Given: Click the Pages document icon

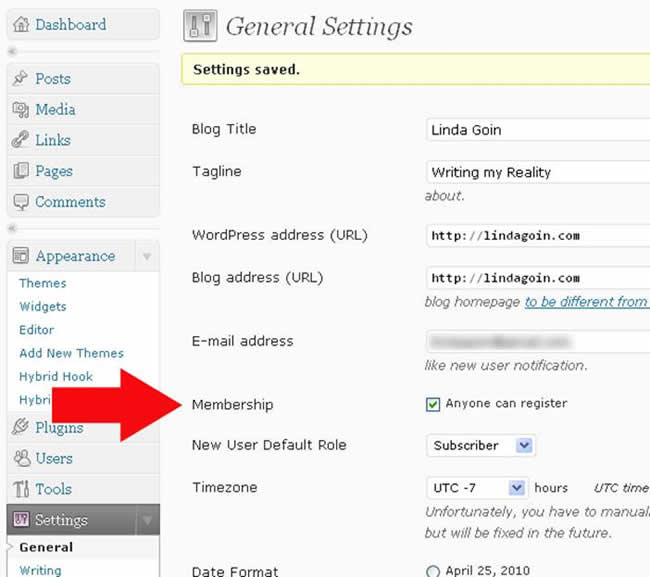Looking at the screenshot, I should tap(21, 171).
